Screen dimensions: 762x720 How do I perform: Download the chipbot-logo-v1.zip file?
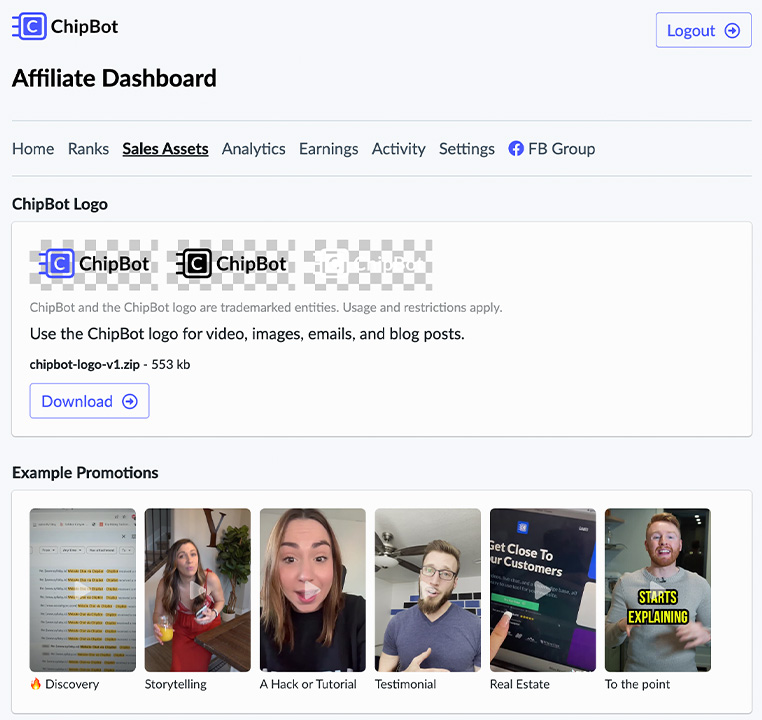[89, 401]
